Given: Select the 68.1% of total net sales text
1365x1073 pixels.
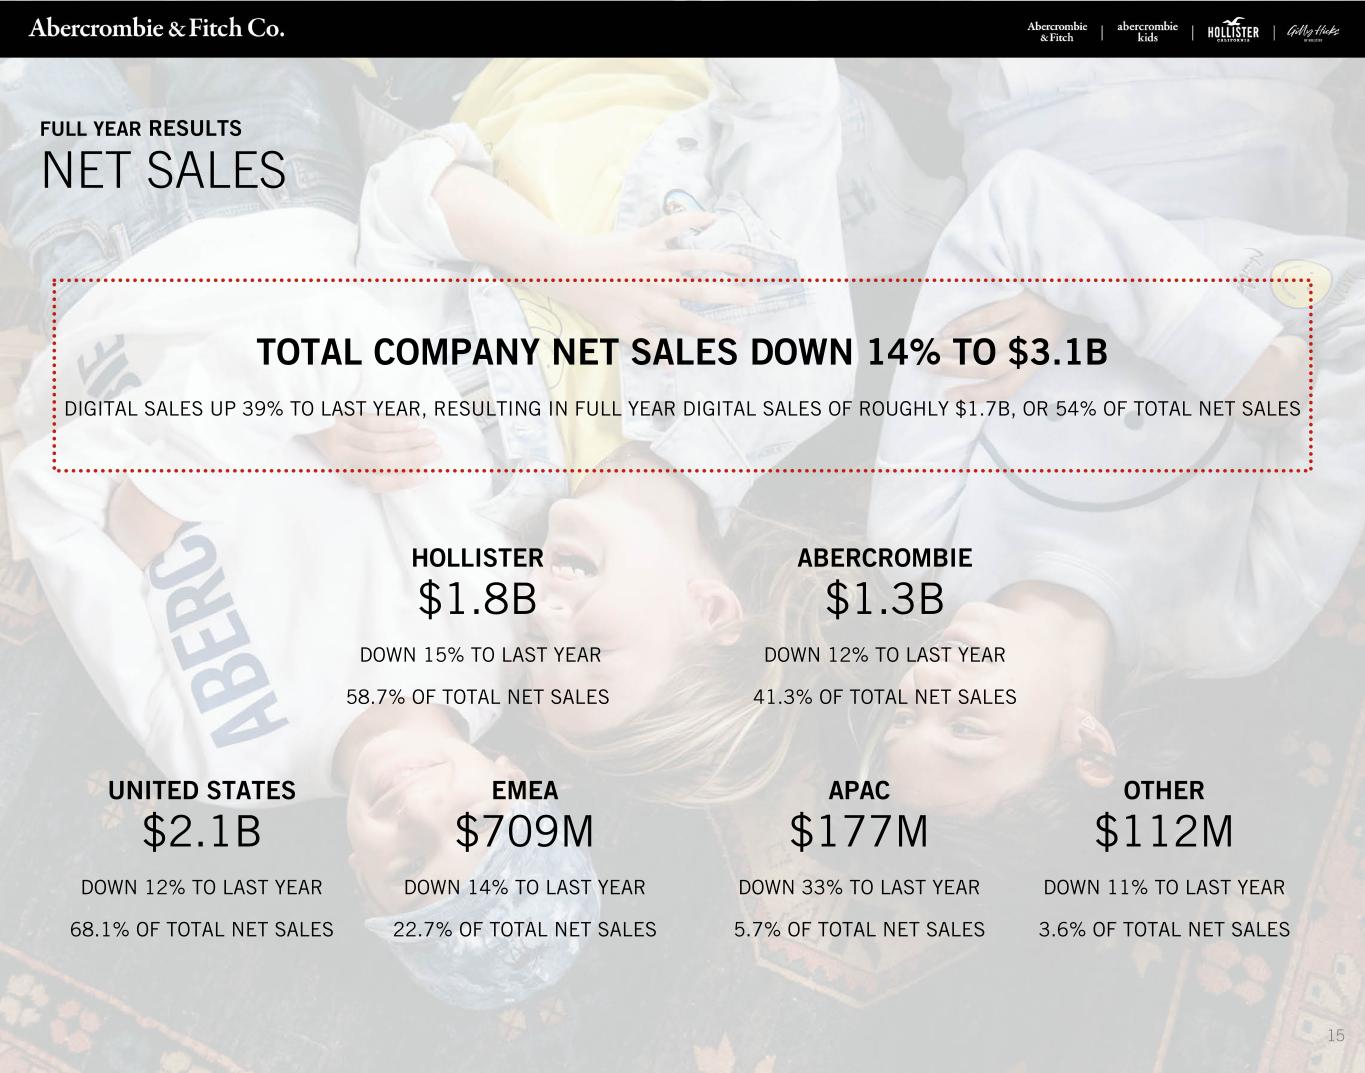Looking at the screenshot, I should [202, 929].
